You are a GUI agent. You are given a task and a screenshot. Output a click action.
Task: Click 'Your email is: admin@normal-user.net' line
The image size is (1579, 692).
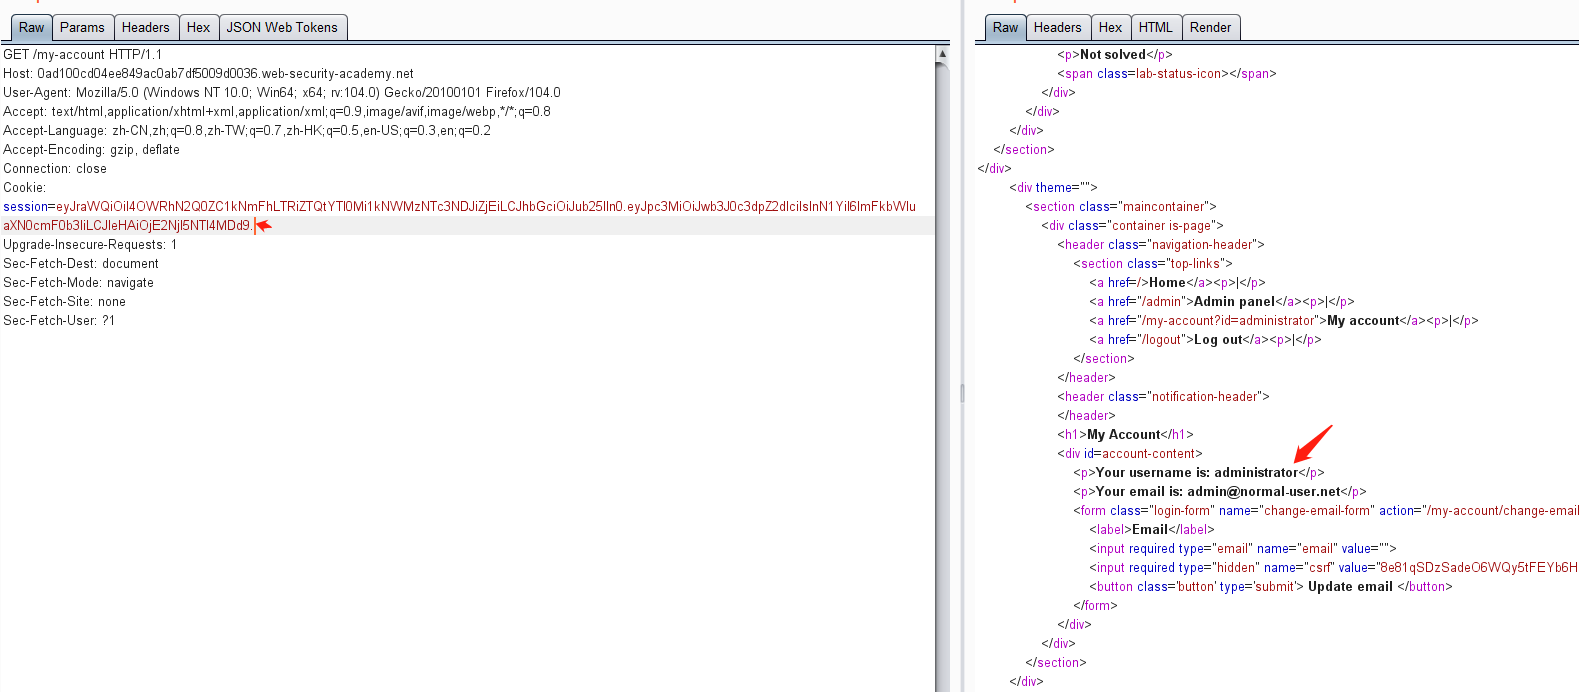tap(1220, 492)
